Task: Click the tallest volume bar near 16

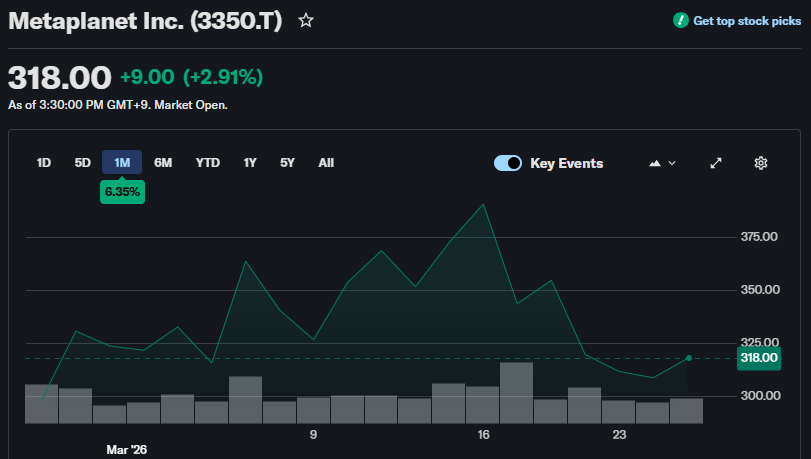Action: tap(516, 392)
